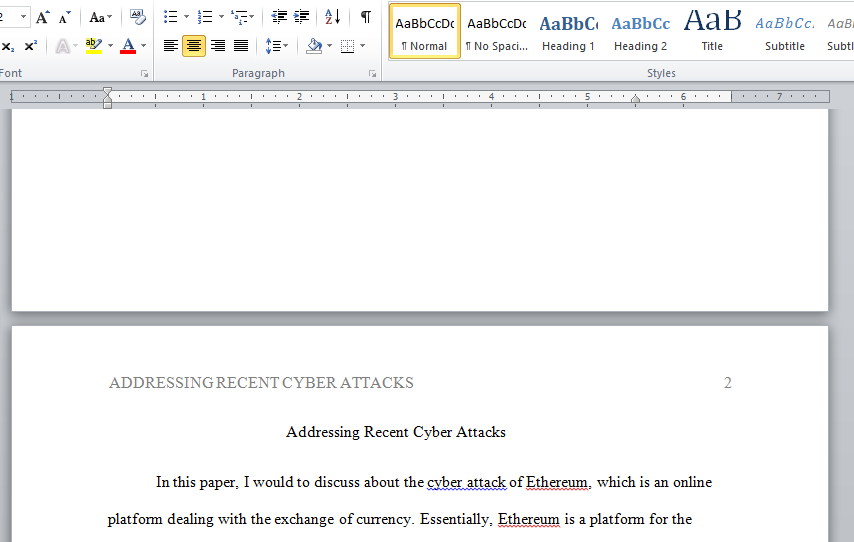Click the Increase Indent icon

(x=301, y=17)
